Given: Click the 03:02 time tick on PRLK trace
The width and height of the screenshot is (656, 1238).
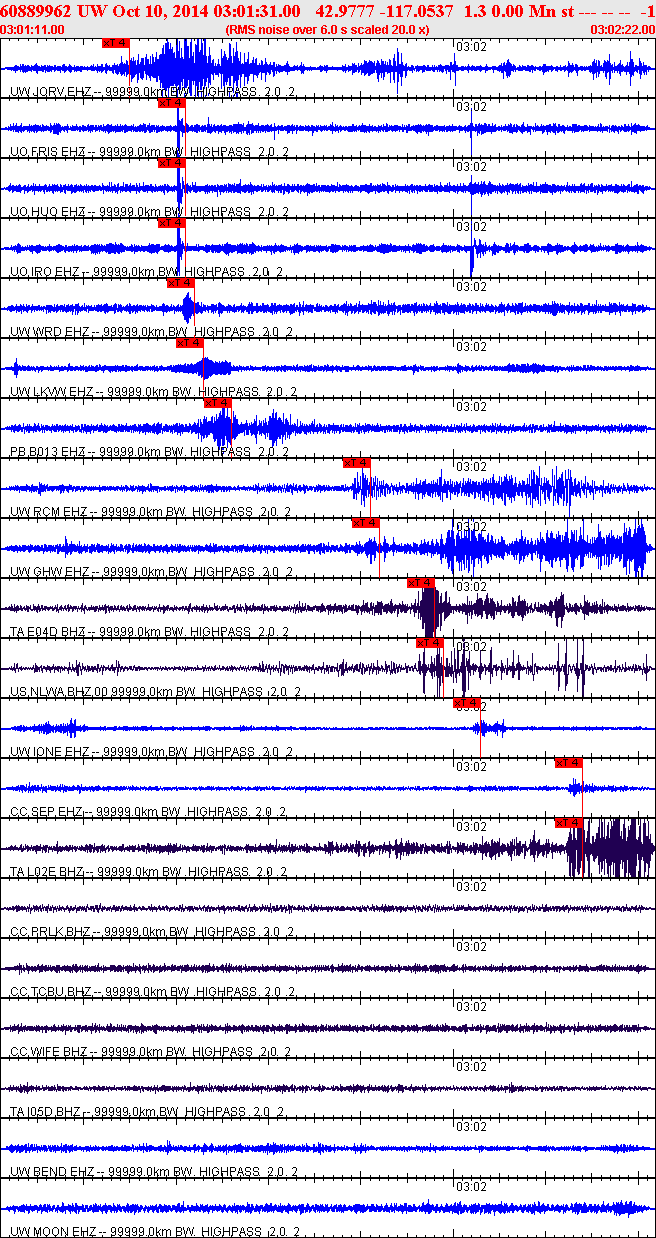Looking at the screenshot, I should point(471,887).
